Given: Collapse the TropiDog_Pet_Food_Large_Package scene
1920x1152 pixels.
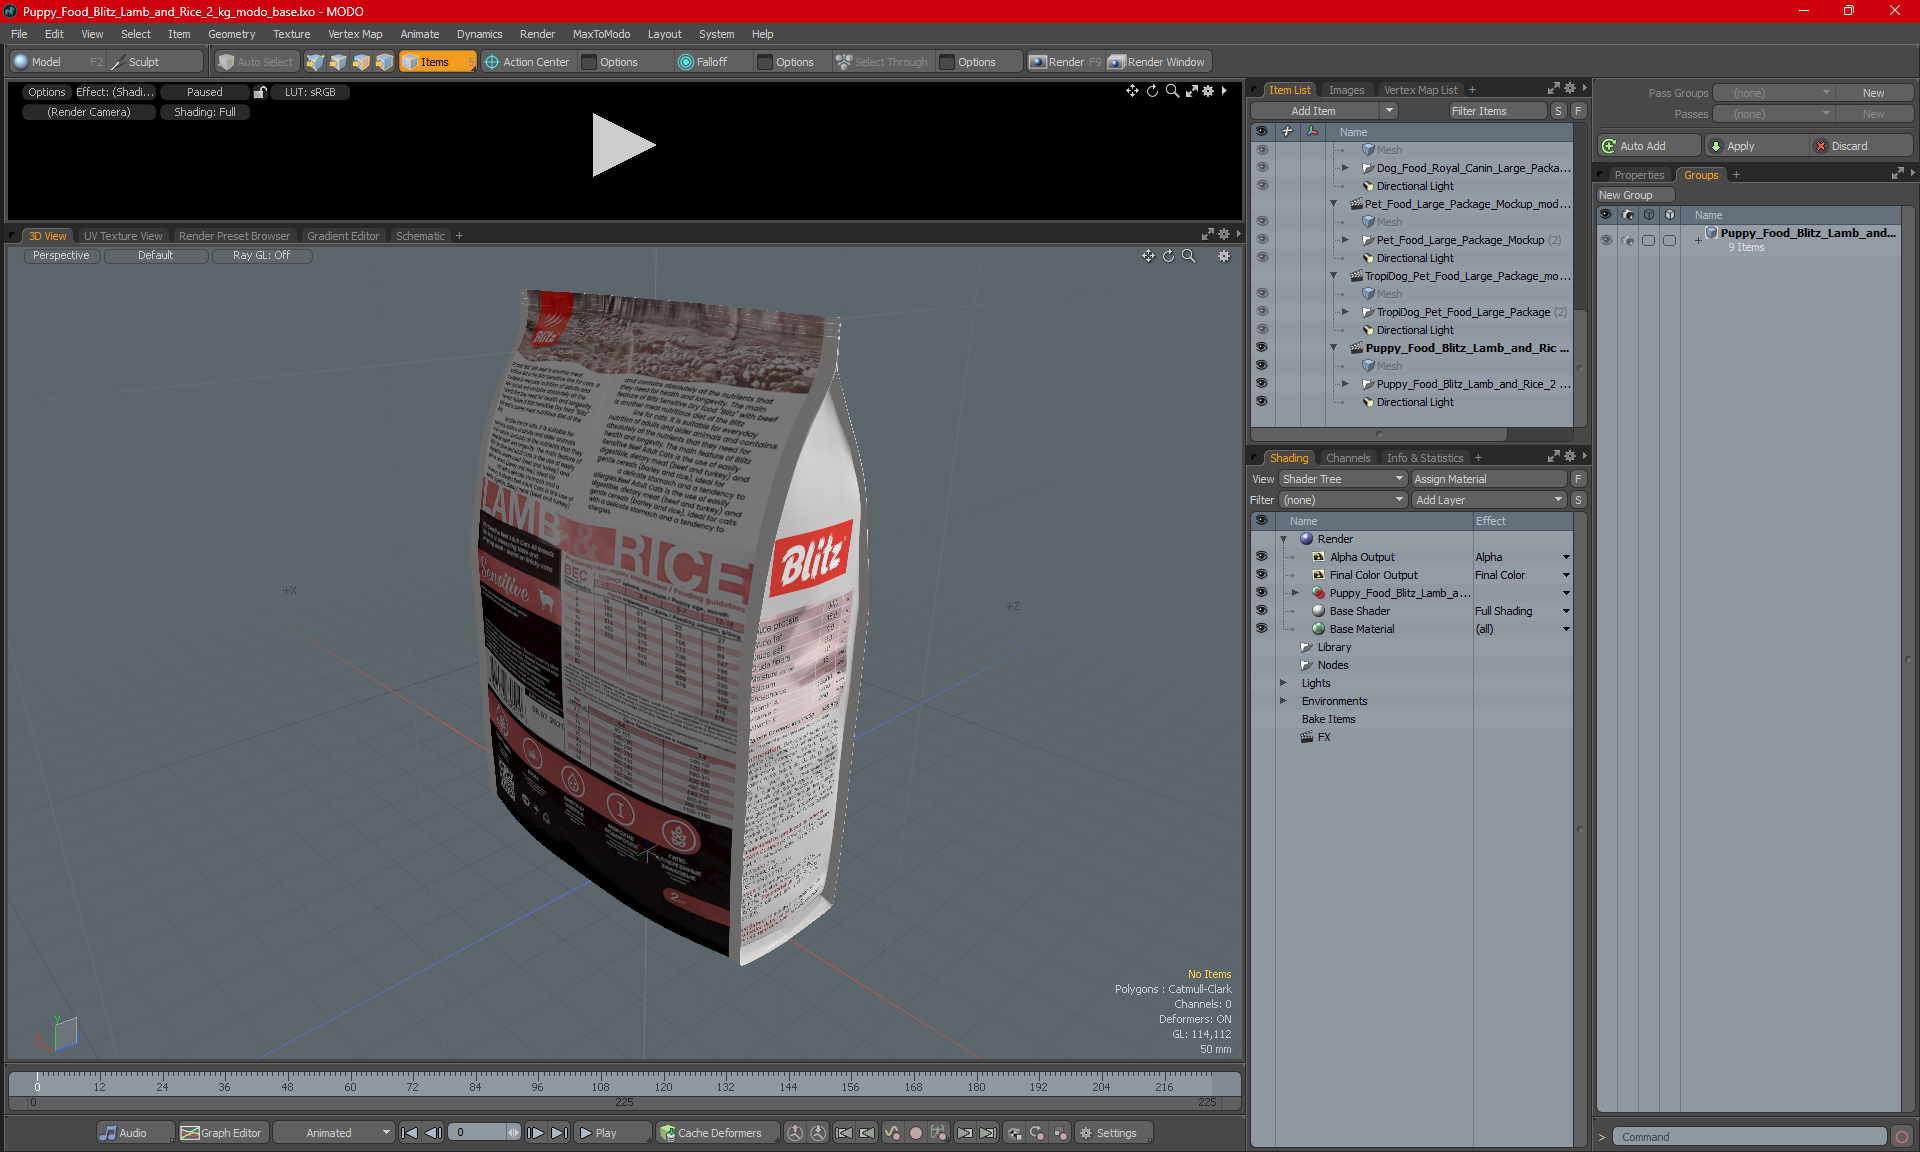Looking at the screenshot, I should coord(1333,276).
